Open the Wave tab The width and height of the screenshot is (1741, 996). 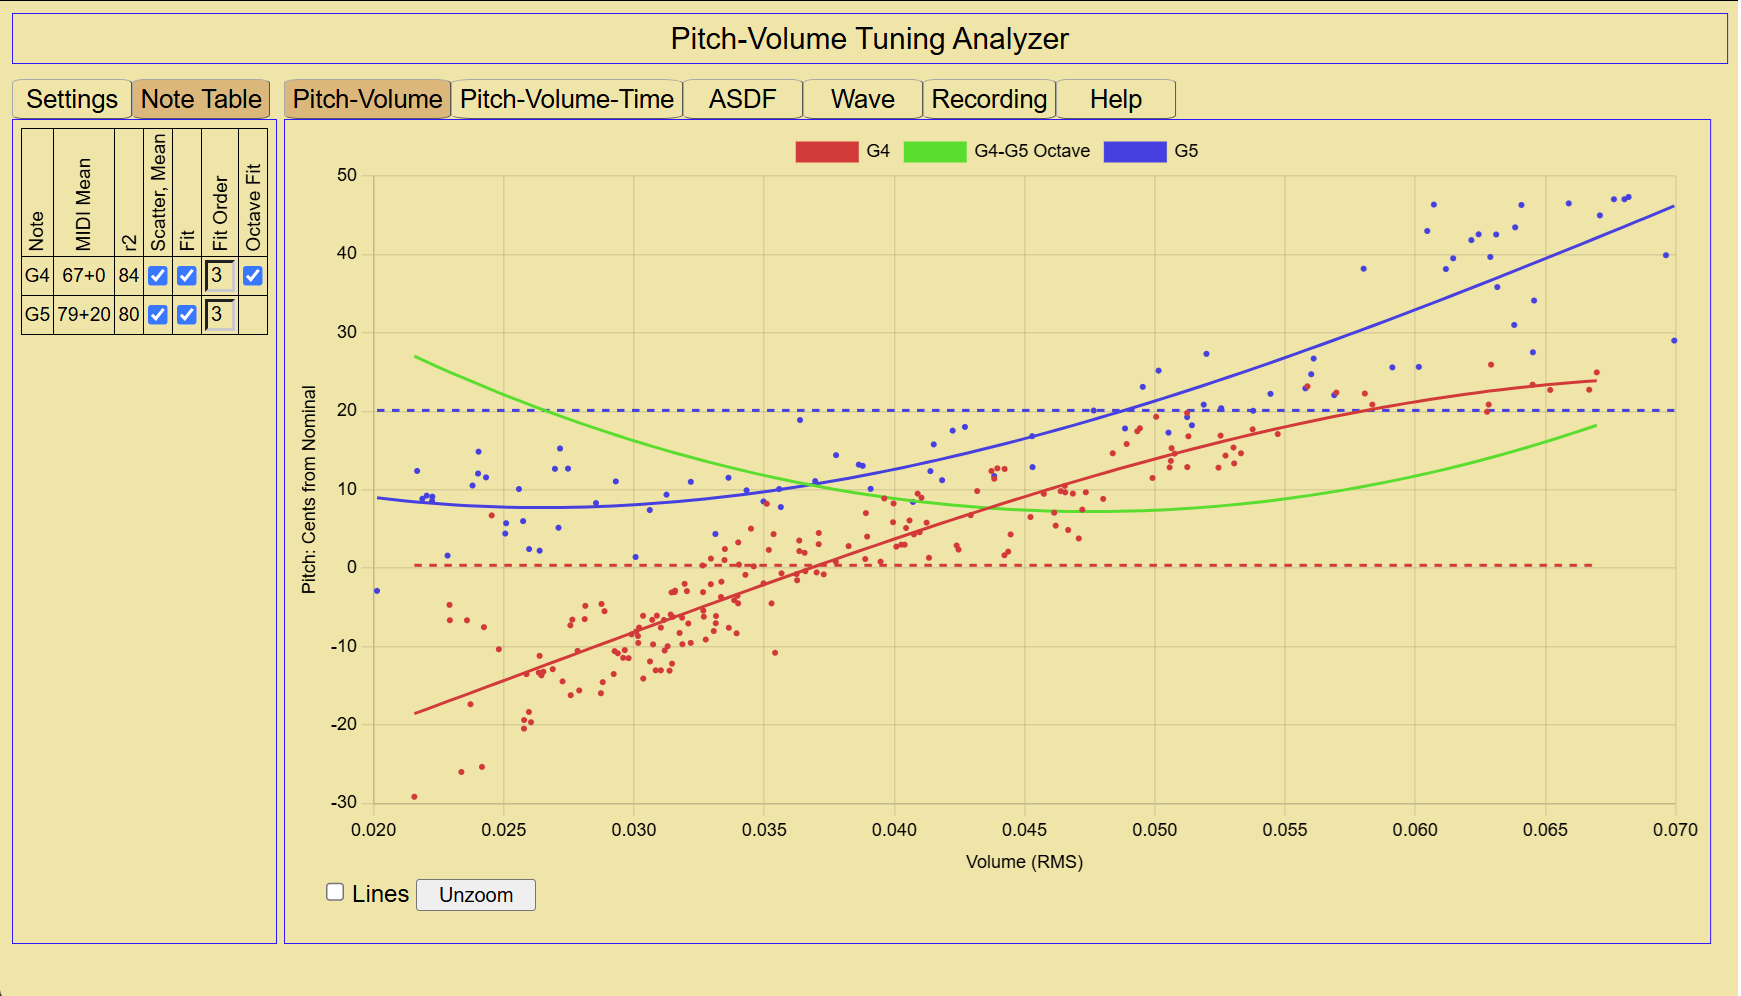(863, 99)
